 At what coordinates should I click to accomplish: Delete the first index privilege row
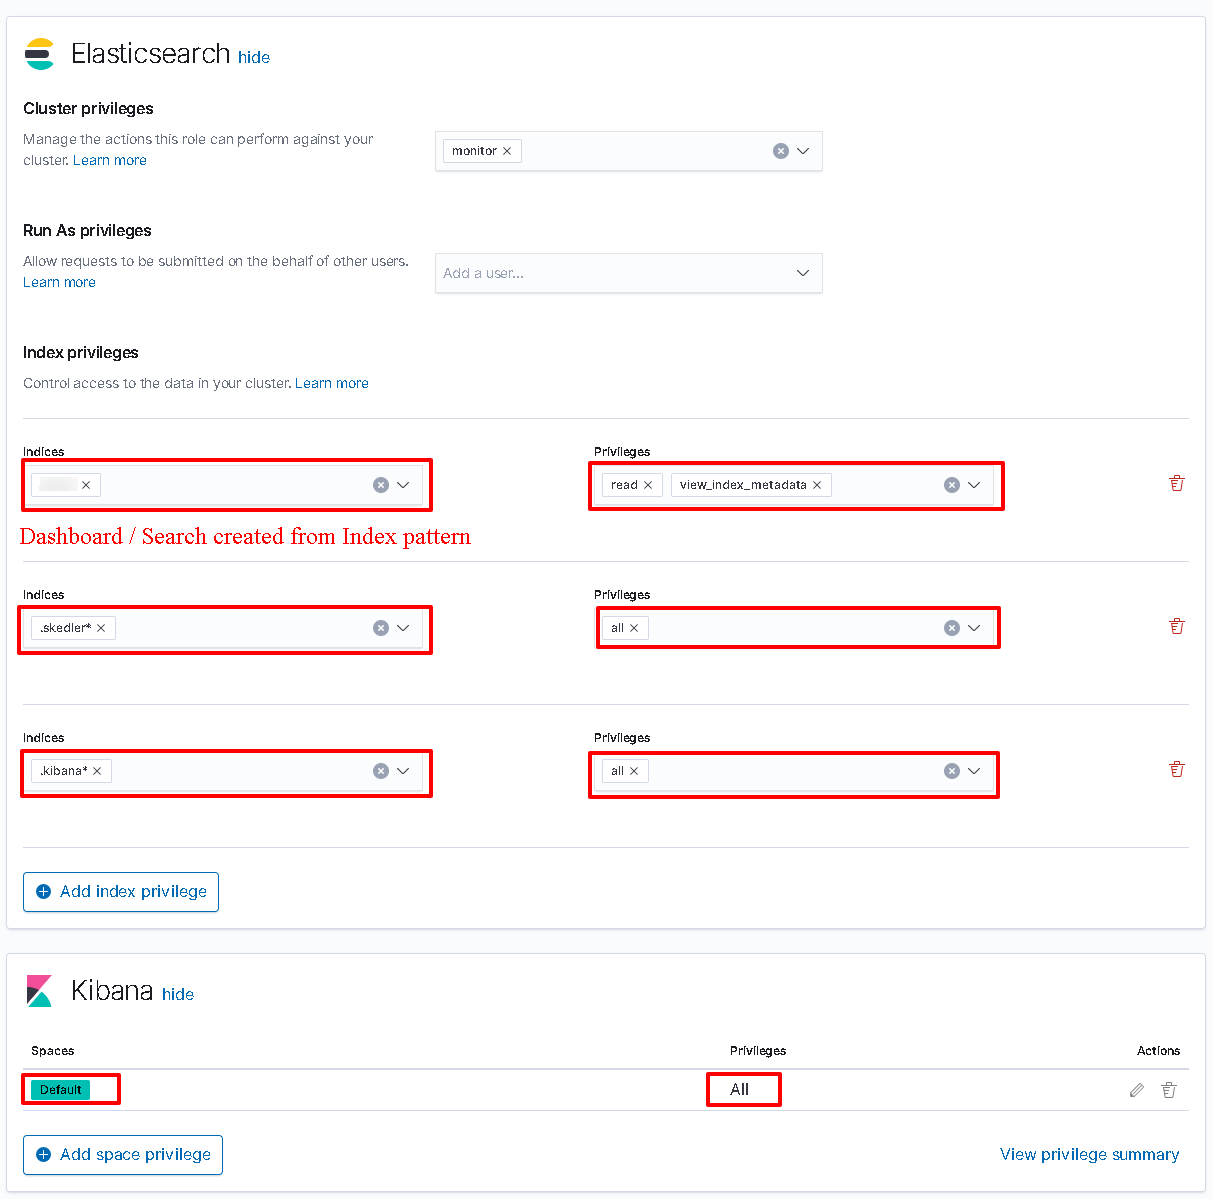point(1177,483)
